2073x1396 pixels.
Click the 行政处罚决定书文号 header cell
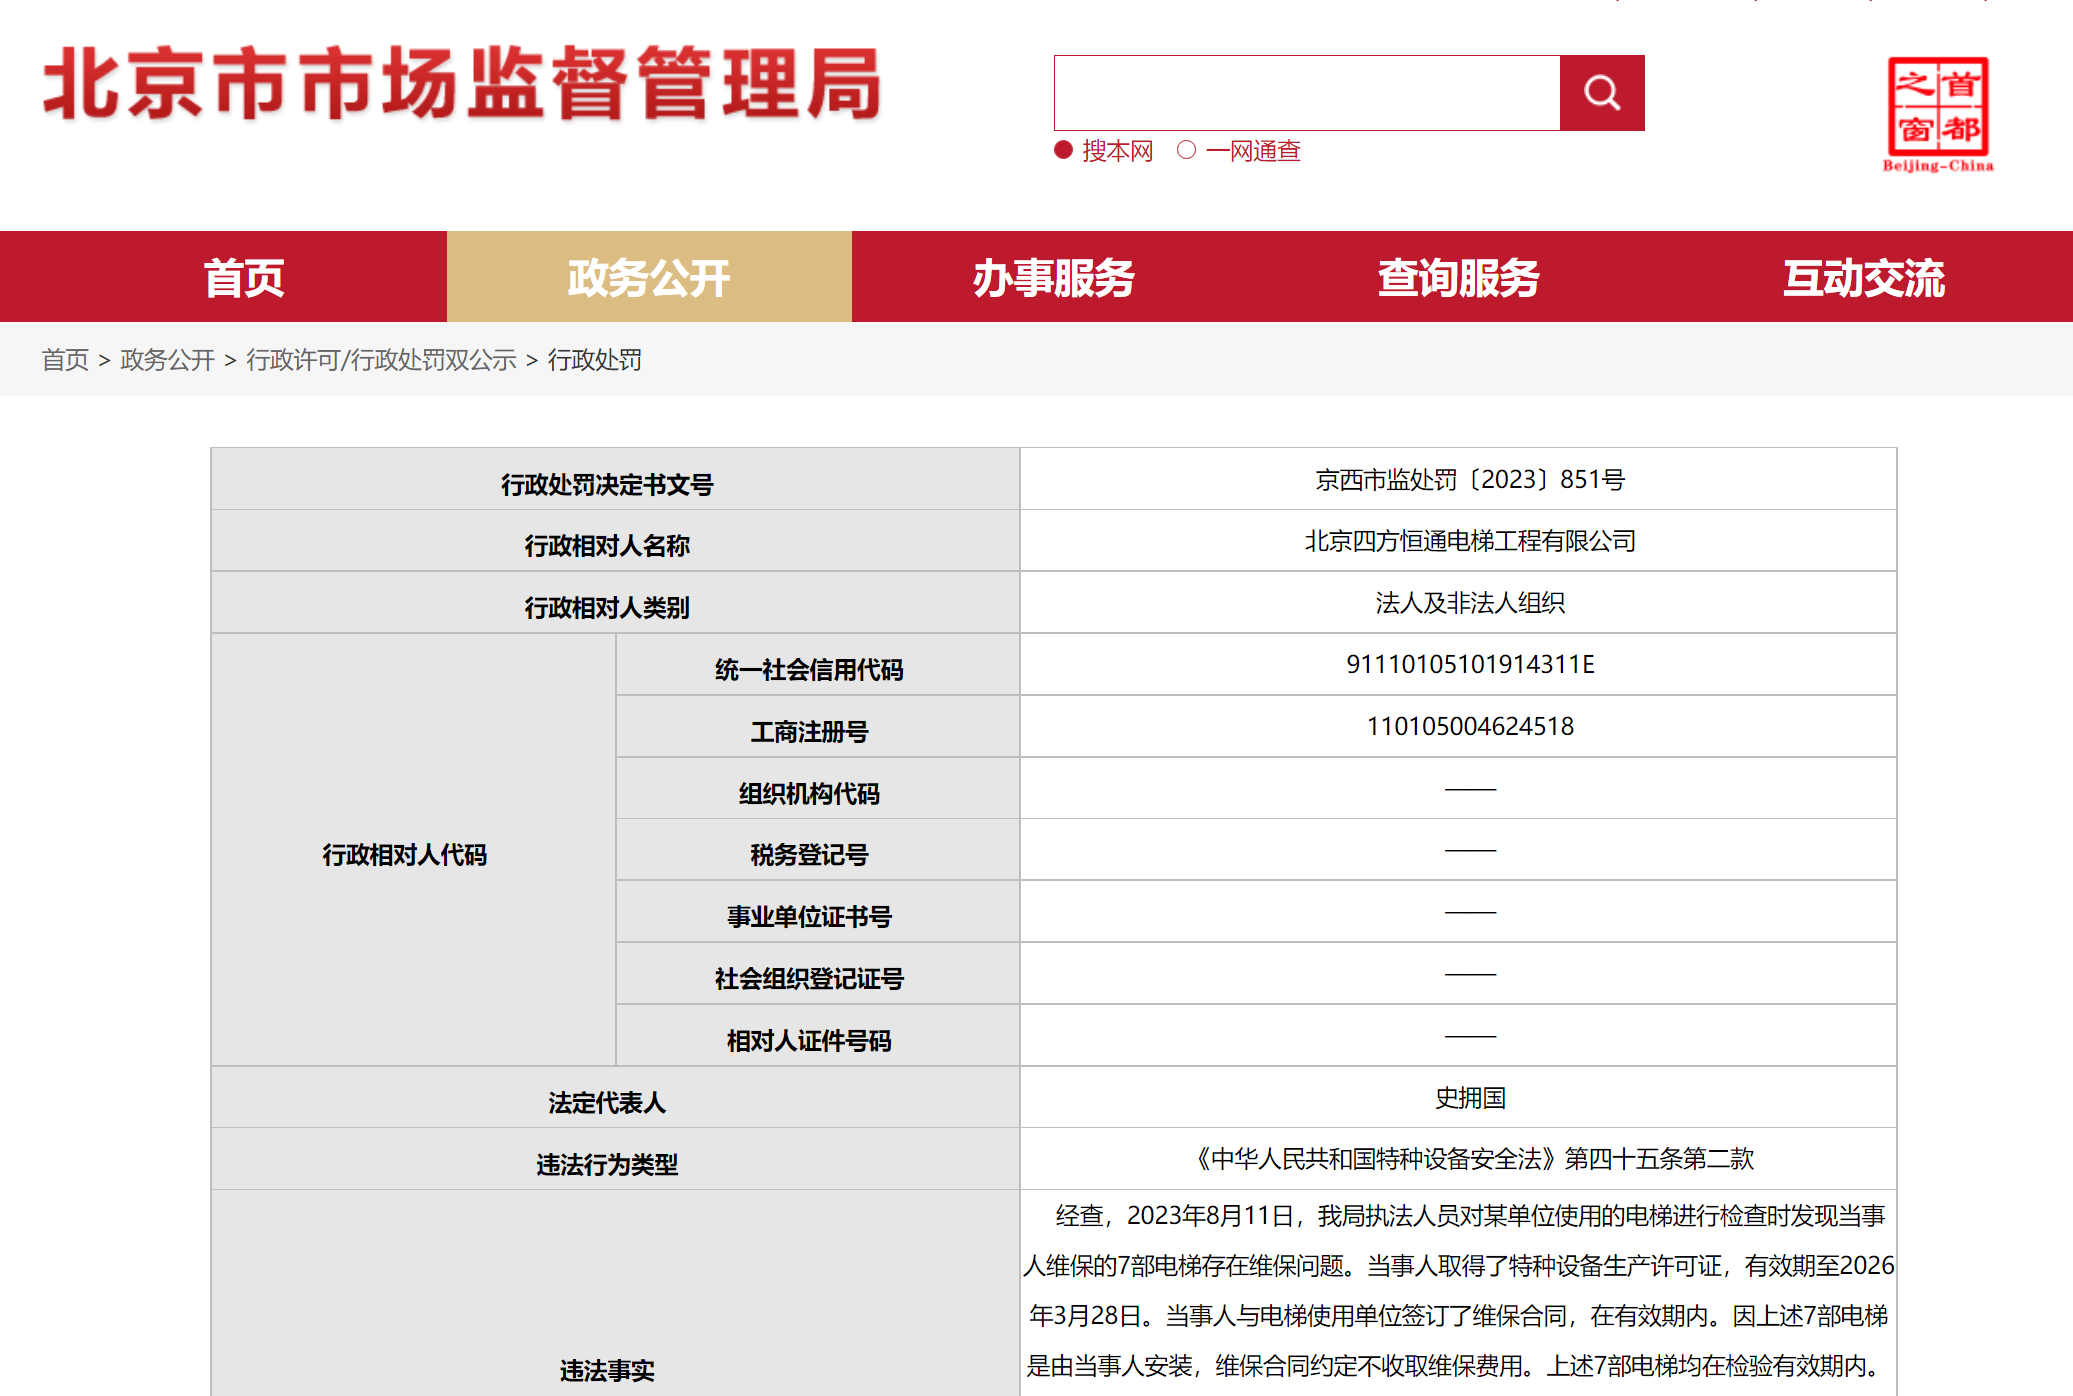tap(615, 479)
